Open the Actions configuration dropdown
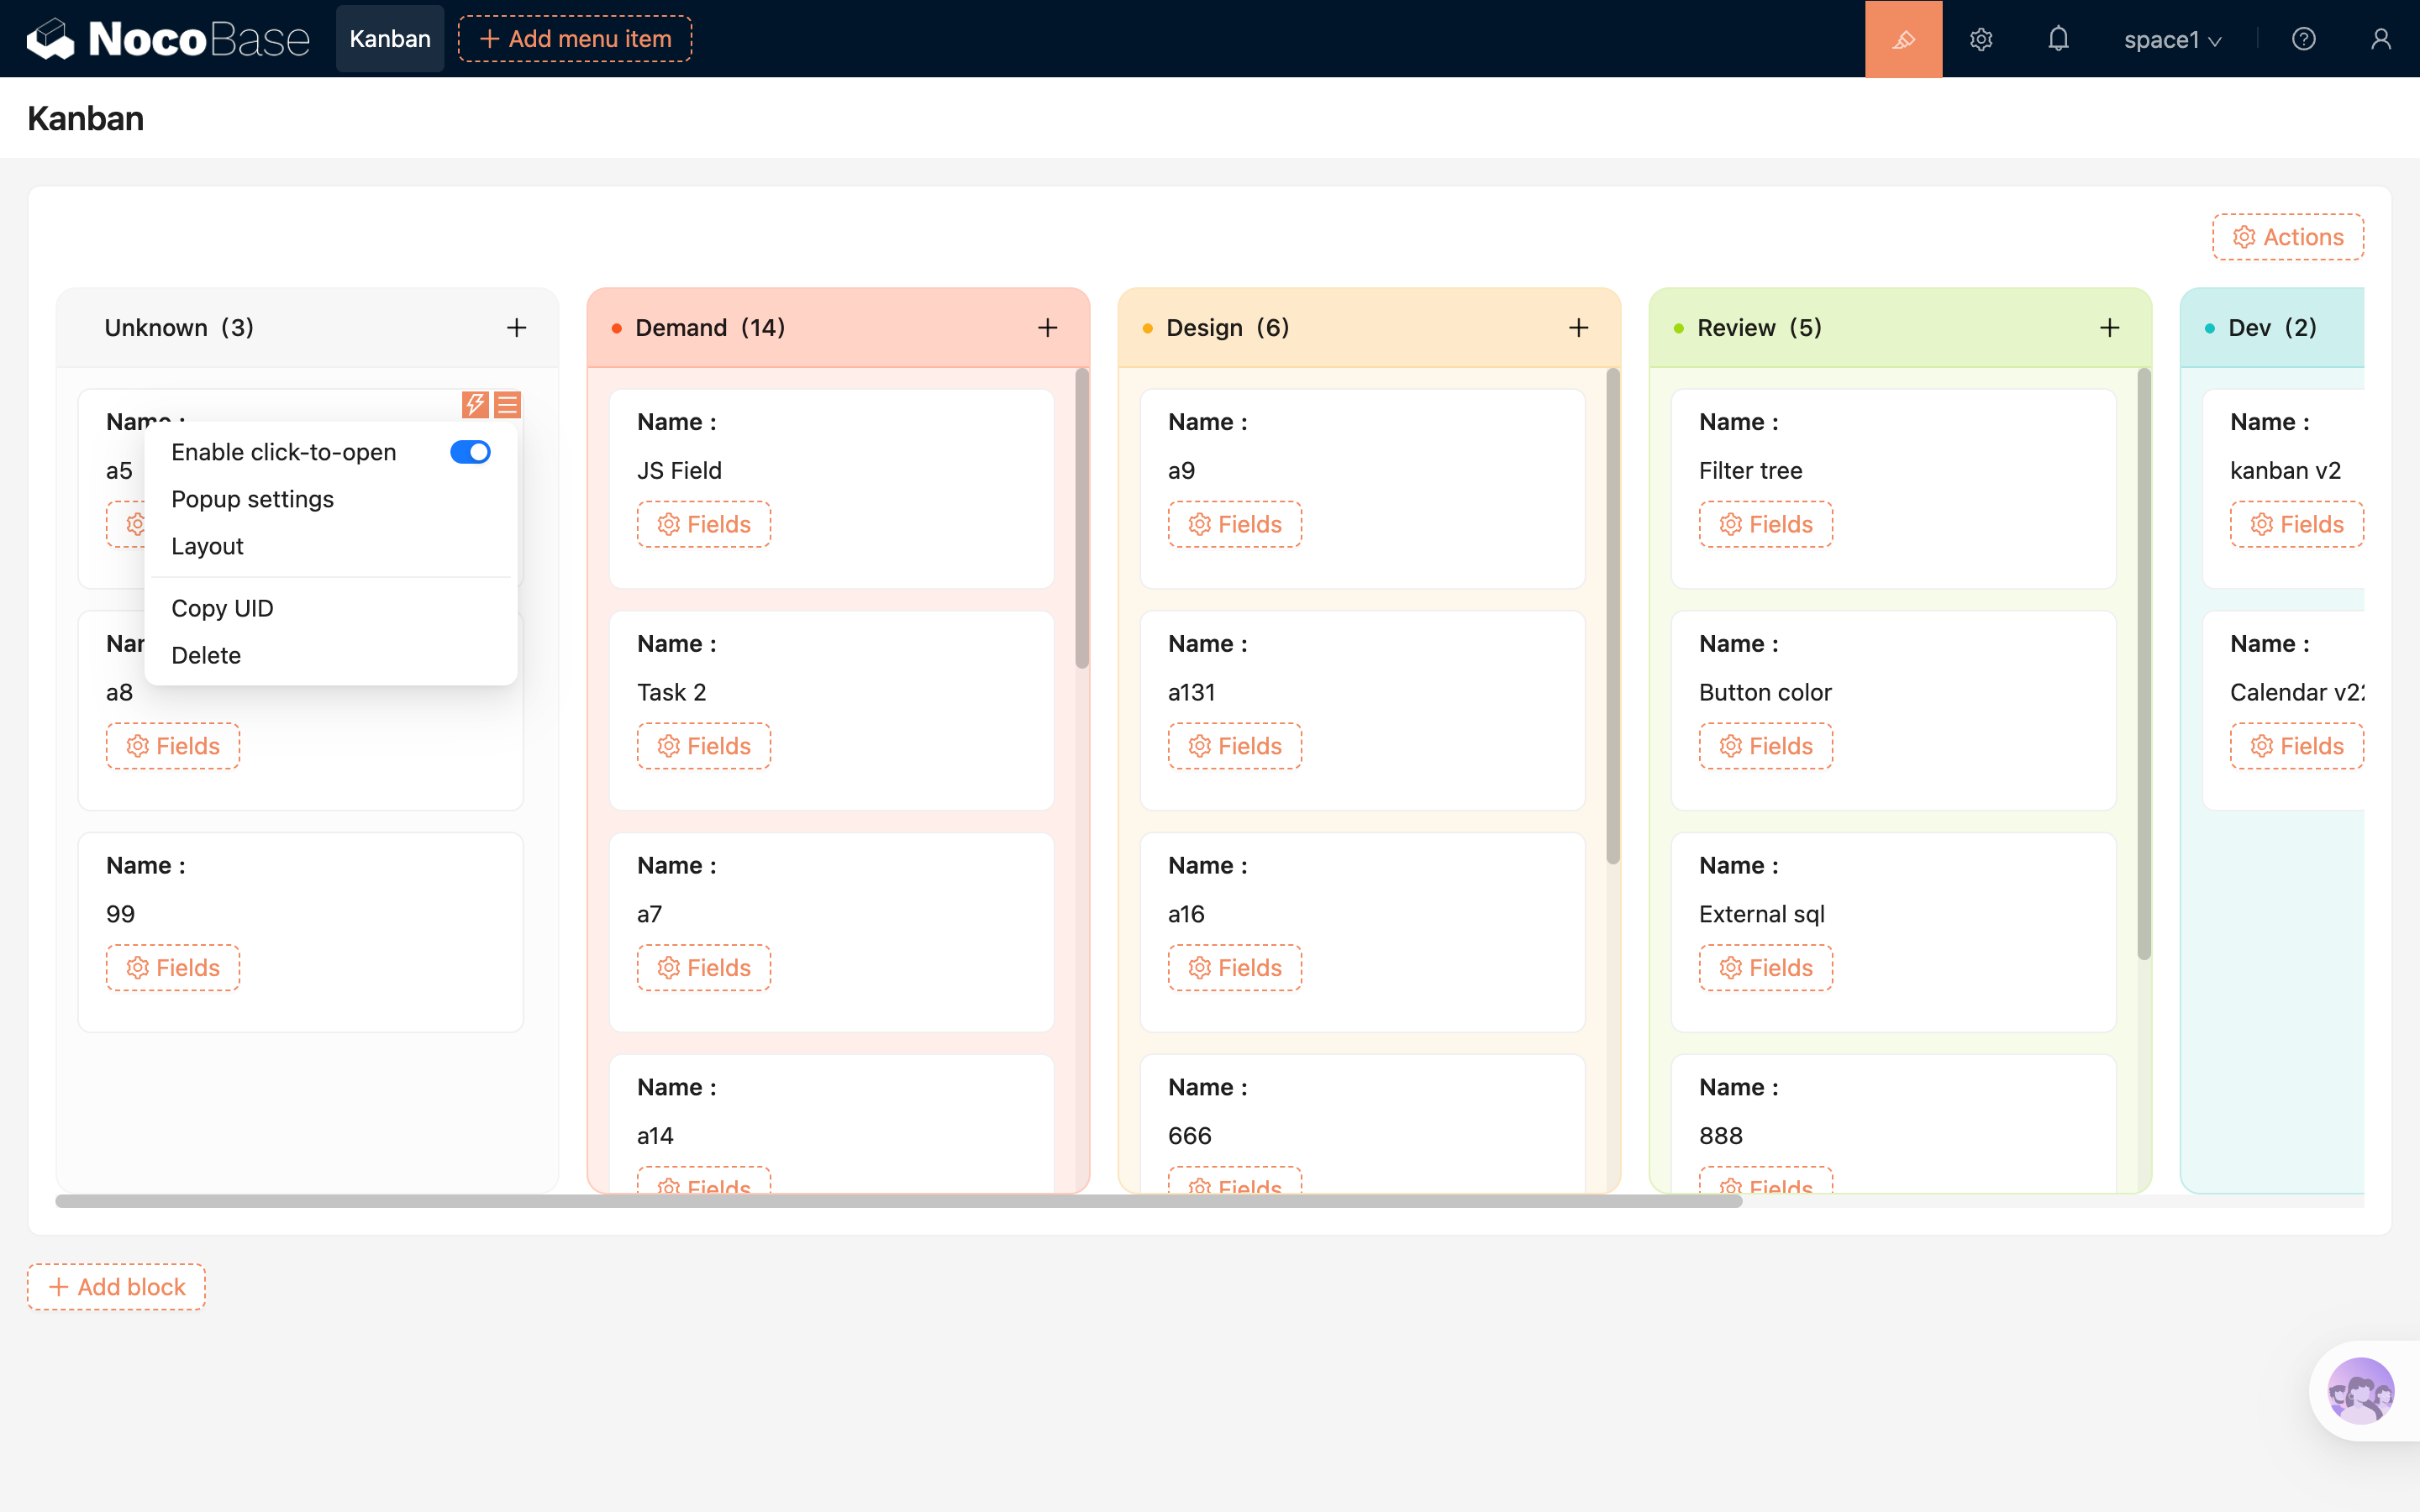The height and width of the screenshot is (1512, 2420). [2287, 237]
